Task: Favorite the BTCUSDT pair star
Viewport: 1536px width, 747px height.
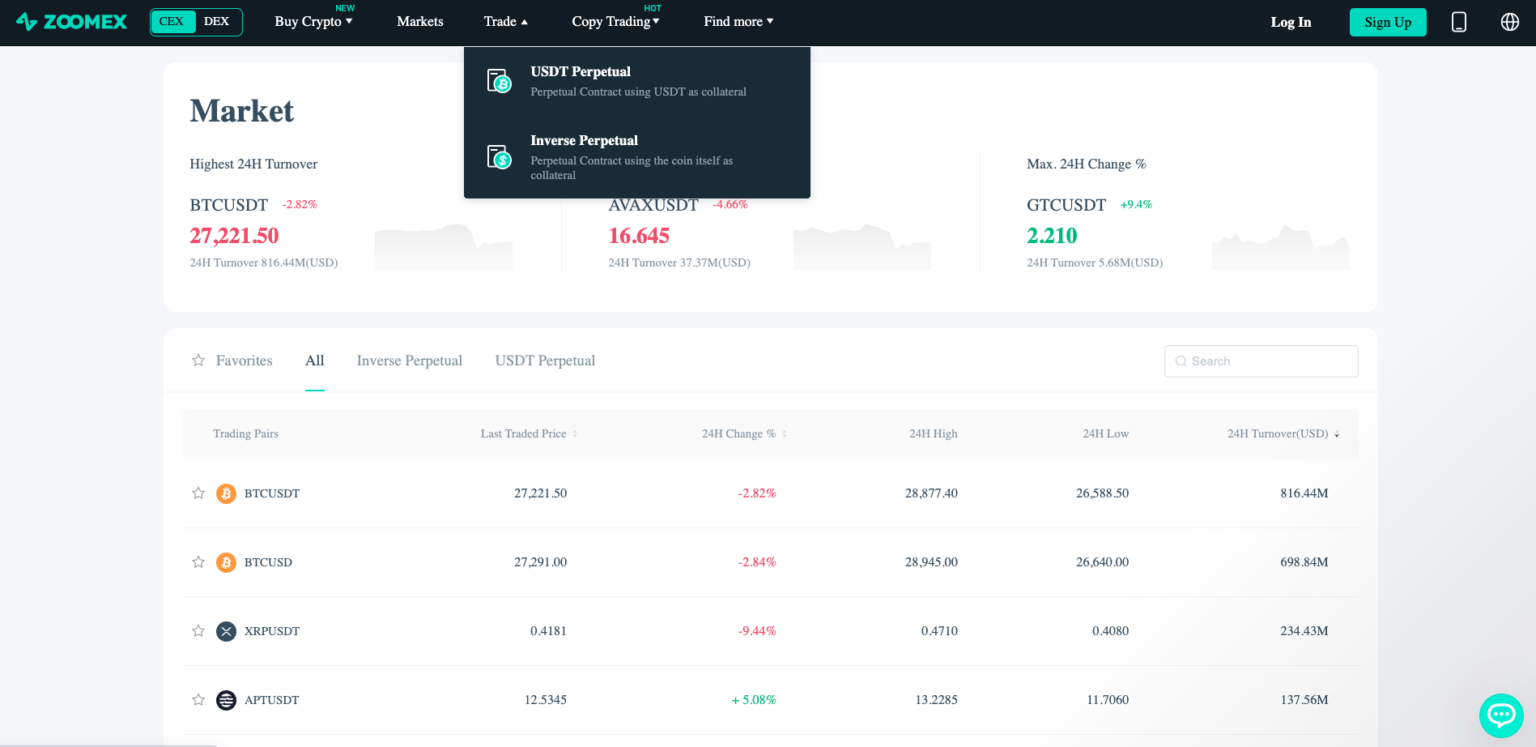Action: [x=198, y=493]
